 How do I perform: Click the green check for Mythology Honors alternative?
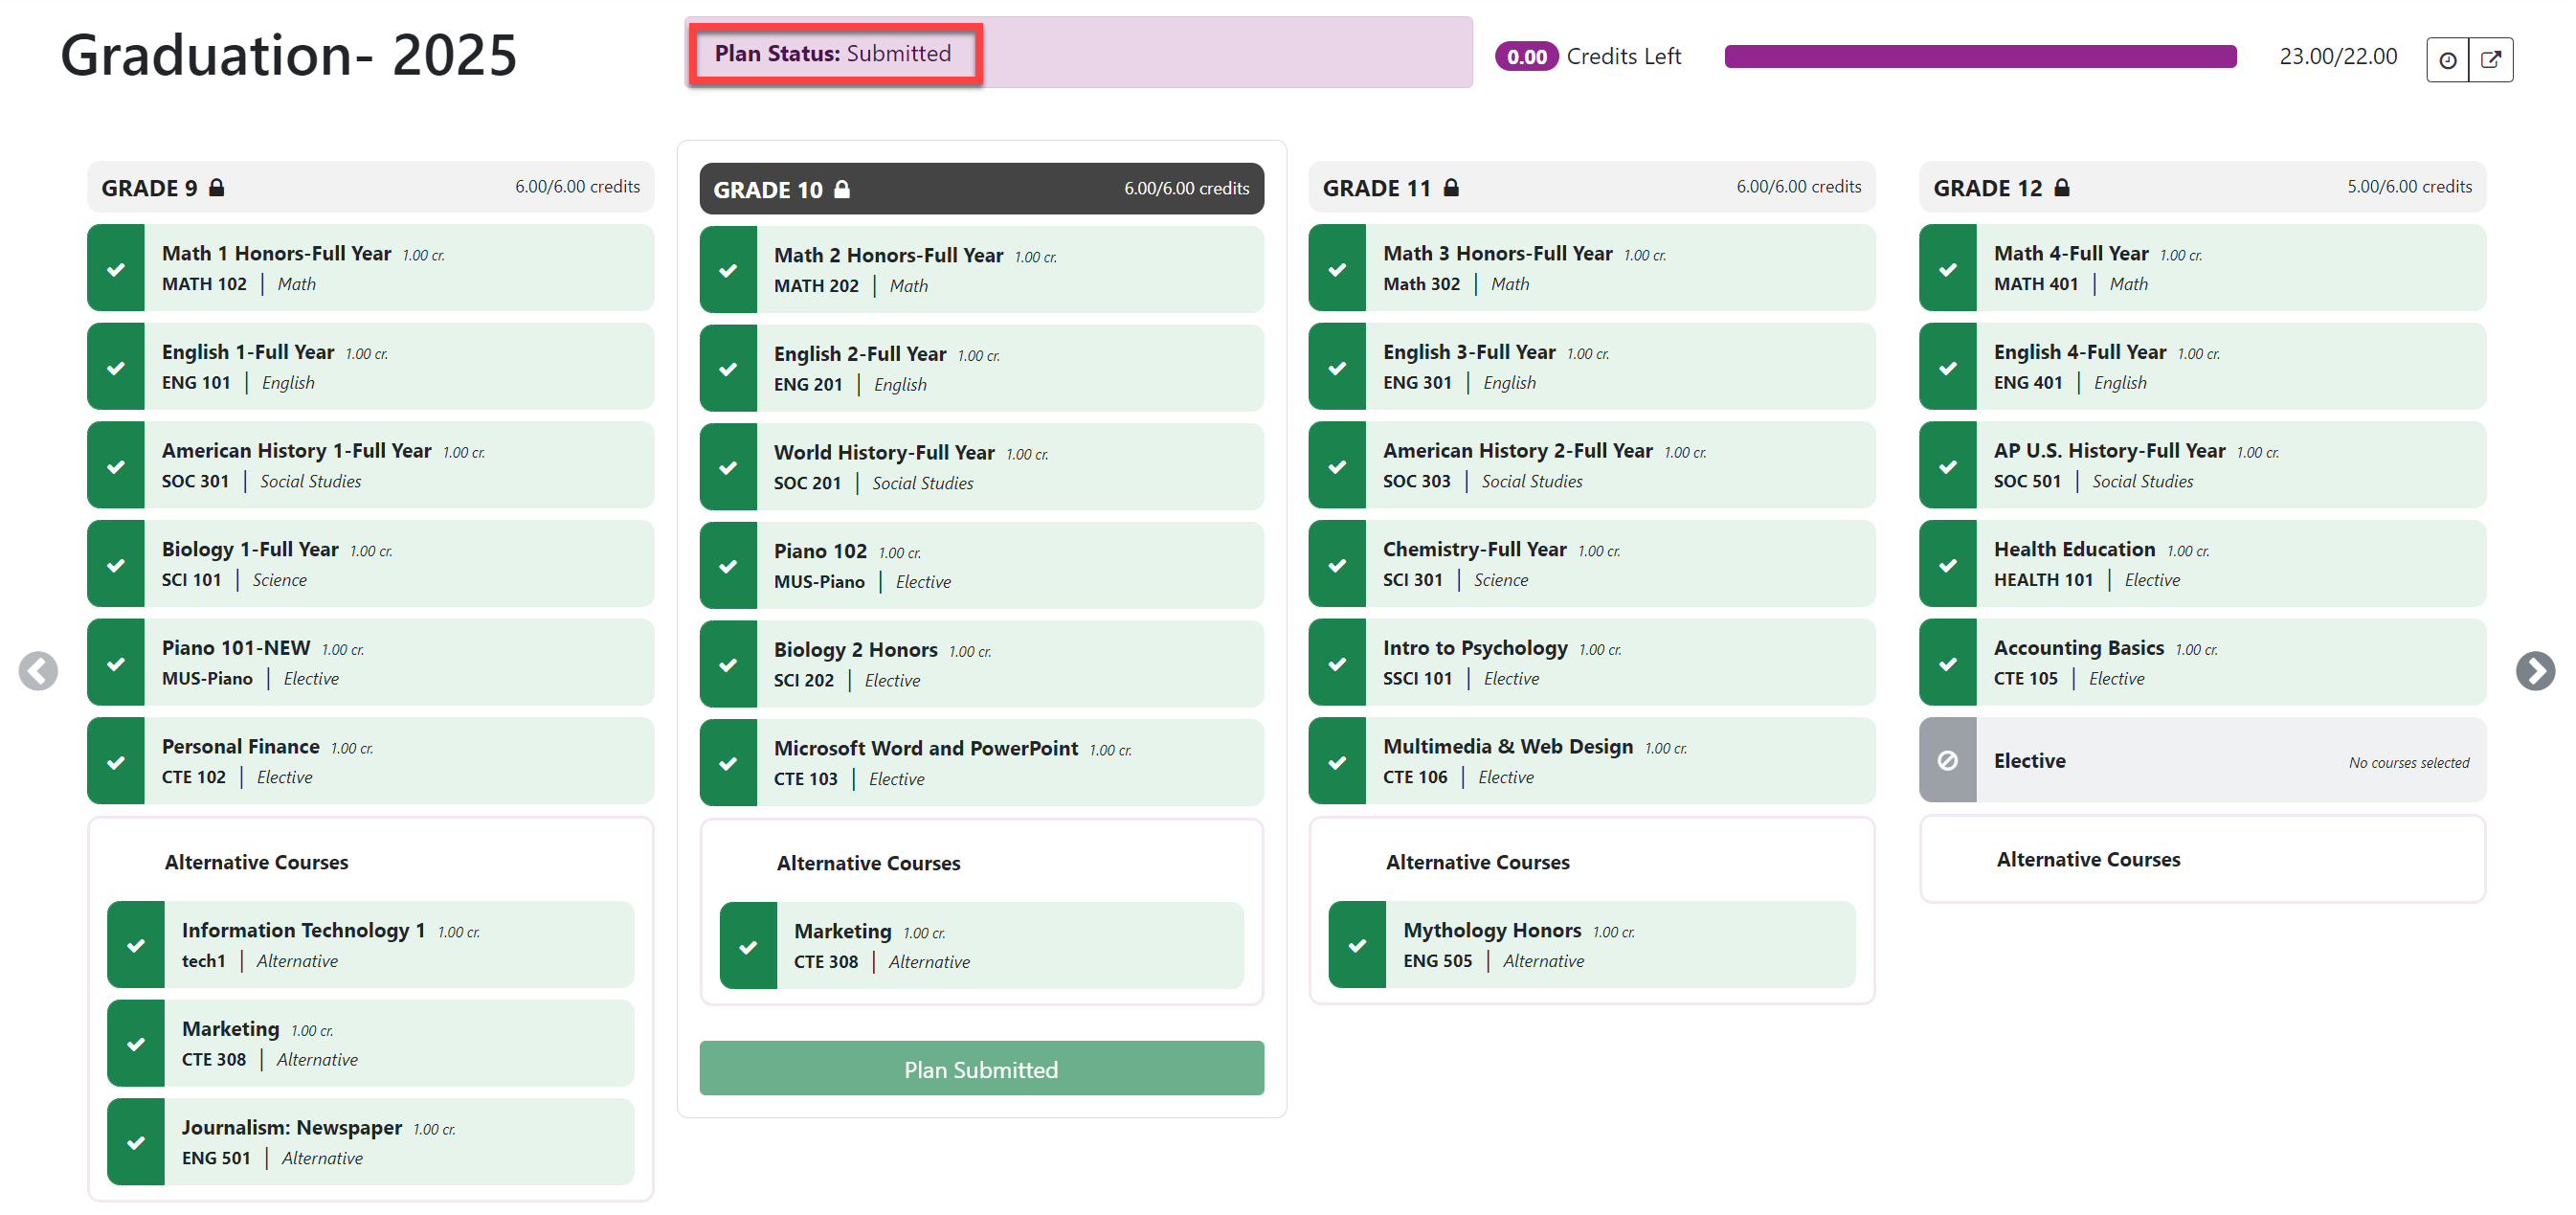pyautogui.click(x=1357, y=945)
